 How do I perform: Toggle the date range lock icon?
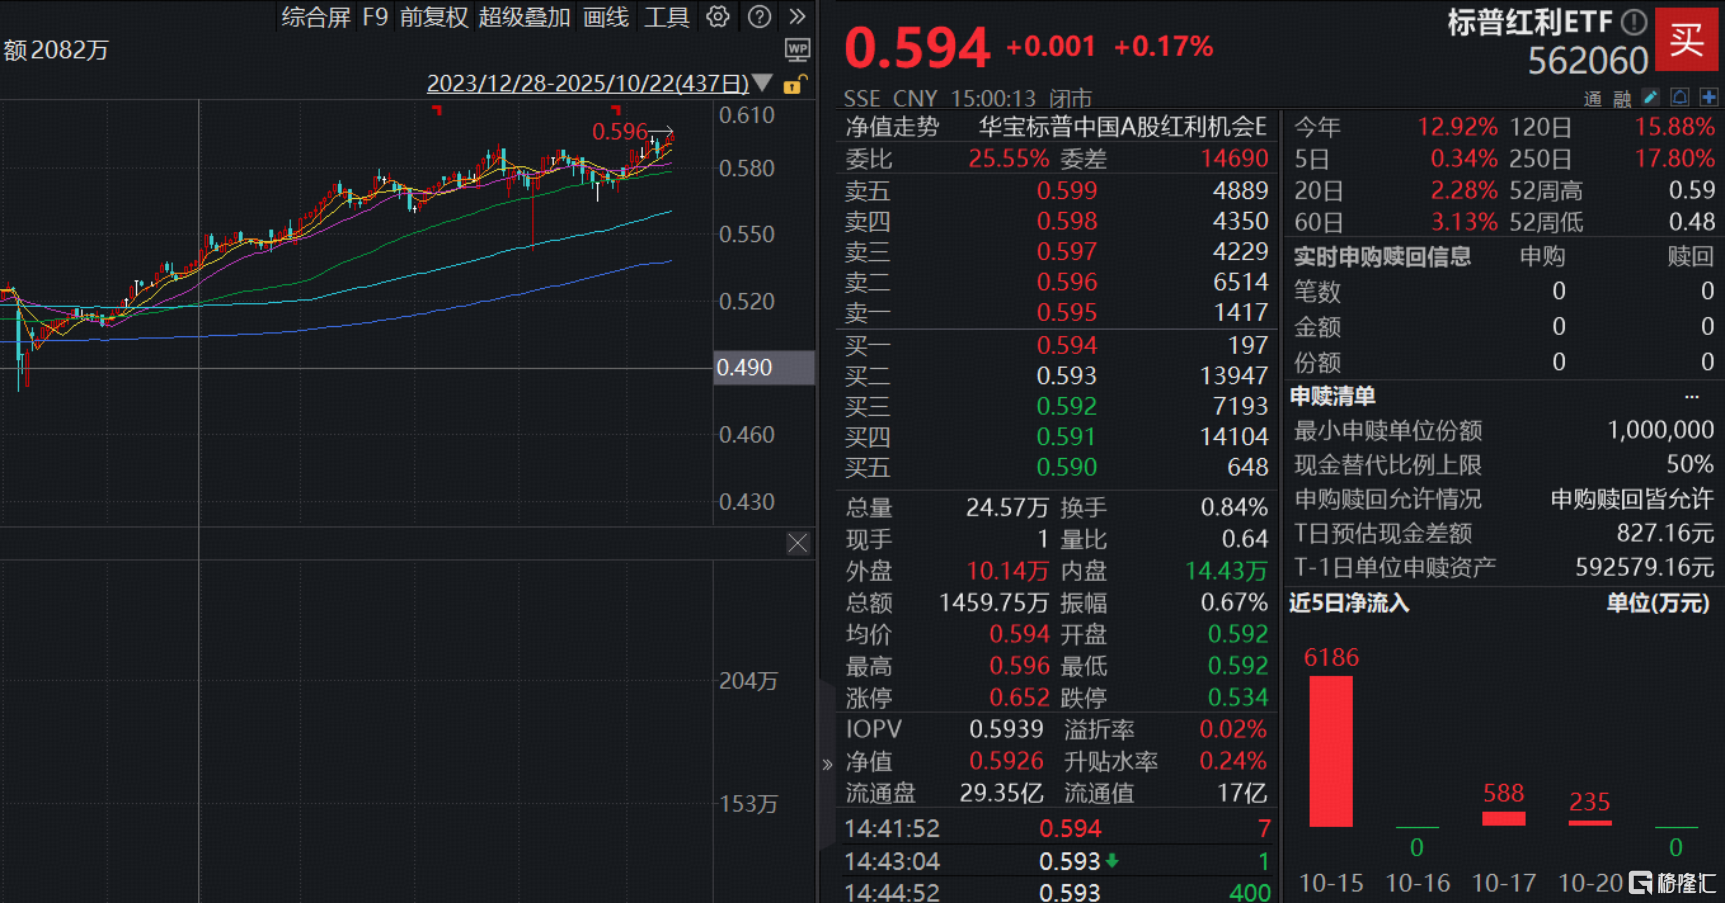pyautogui.click(x=794, y=84)
